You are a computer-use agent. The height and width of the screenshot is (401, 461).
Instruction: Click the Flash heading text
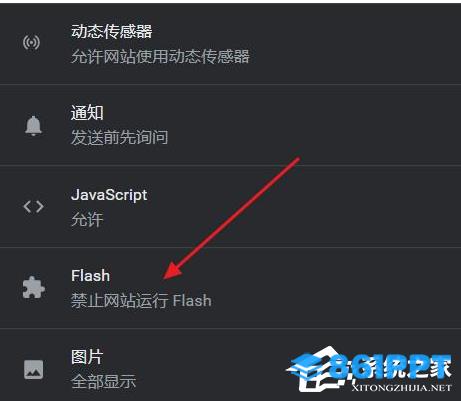click(90, 276)
